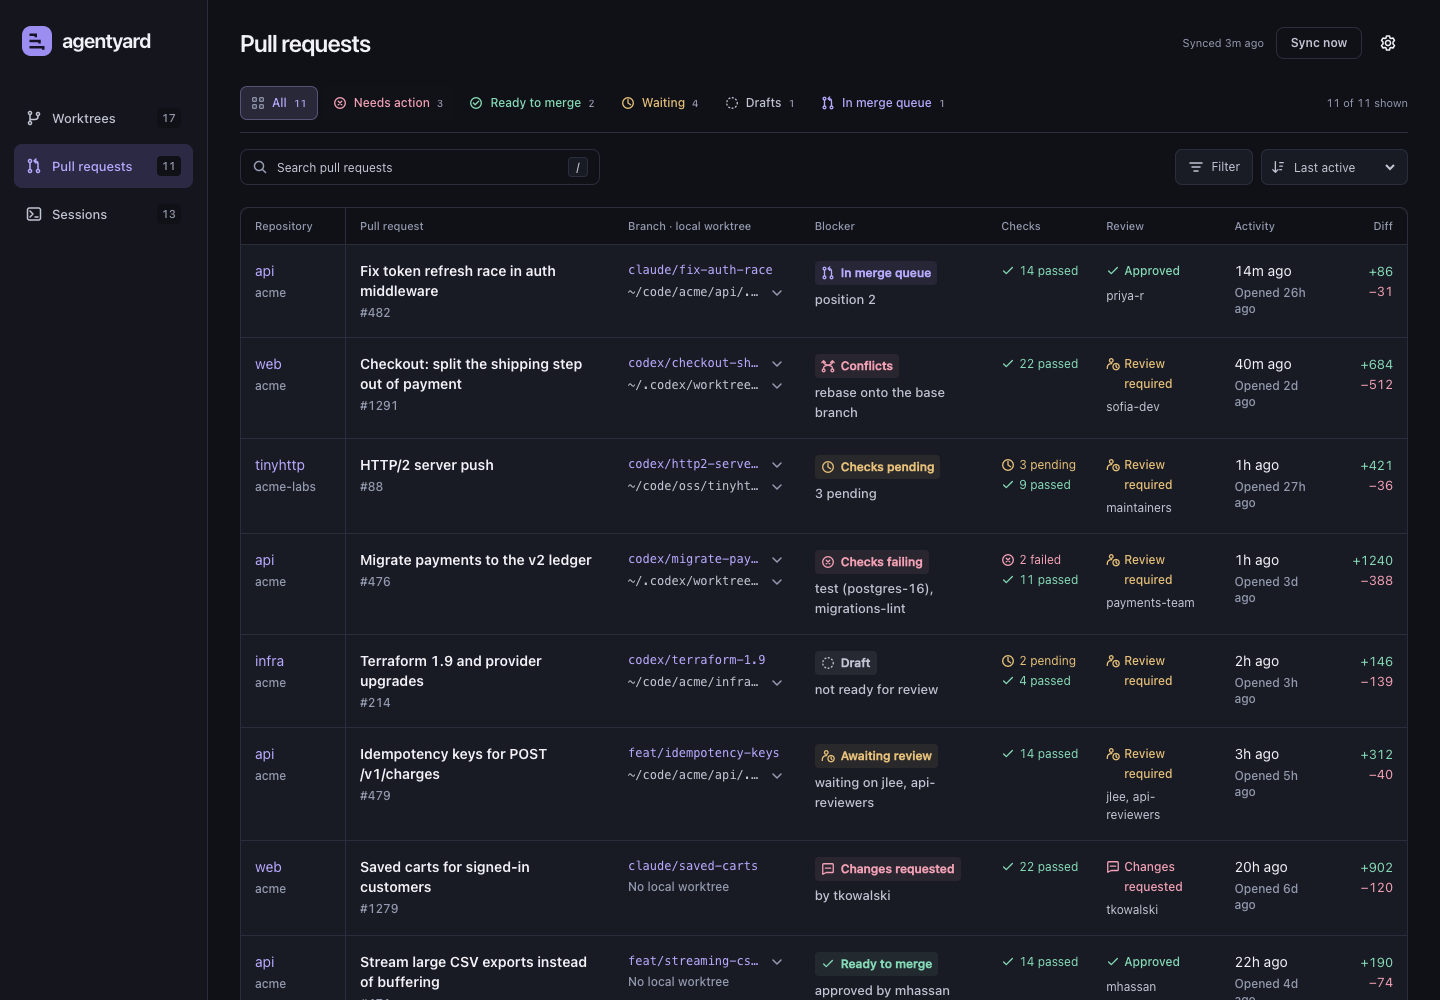The height and width of the screenshot is (1000, 1440).
Task: Open settings with the gear icon
Action: tap(1388, 43)
